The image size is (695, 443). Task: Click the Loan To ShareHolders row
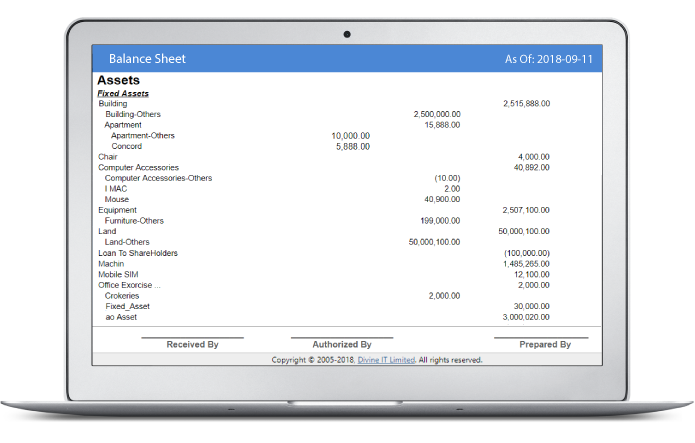(x=138, y=253)
